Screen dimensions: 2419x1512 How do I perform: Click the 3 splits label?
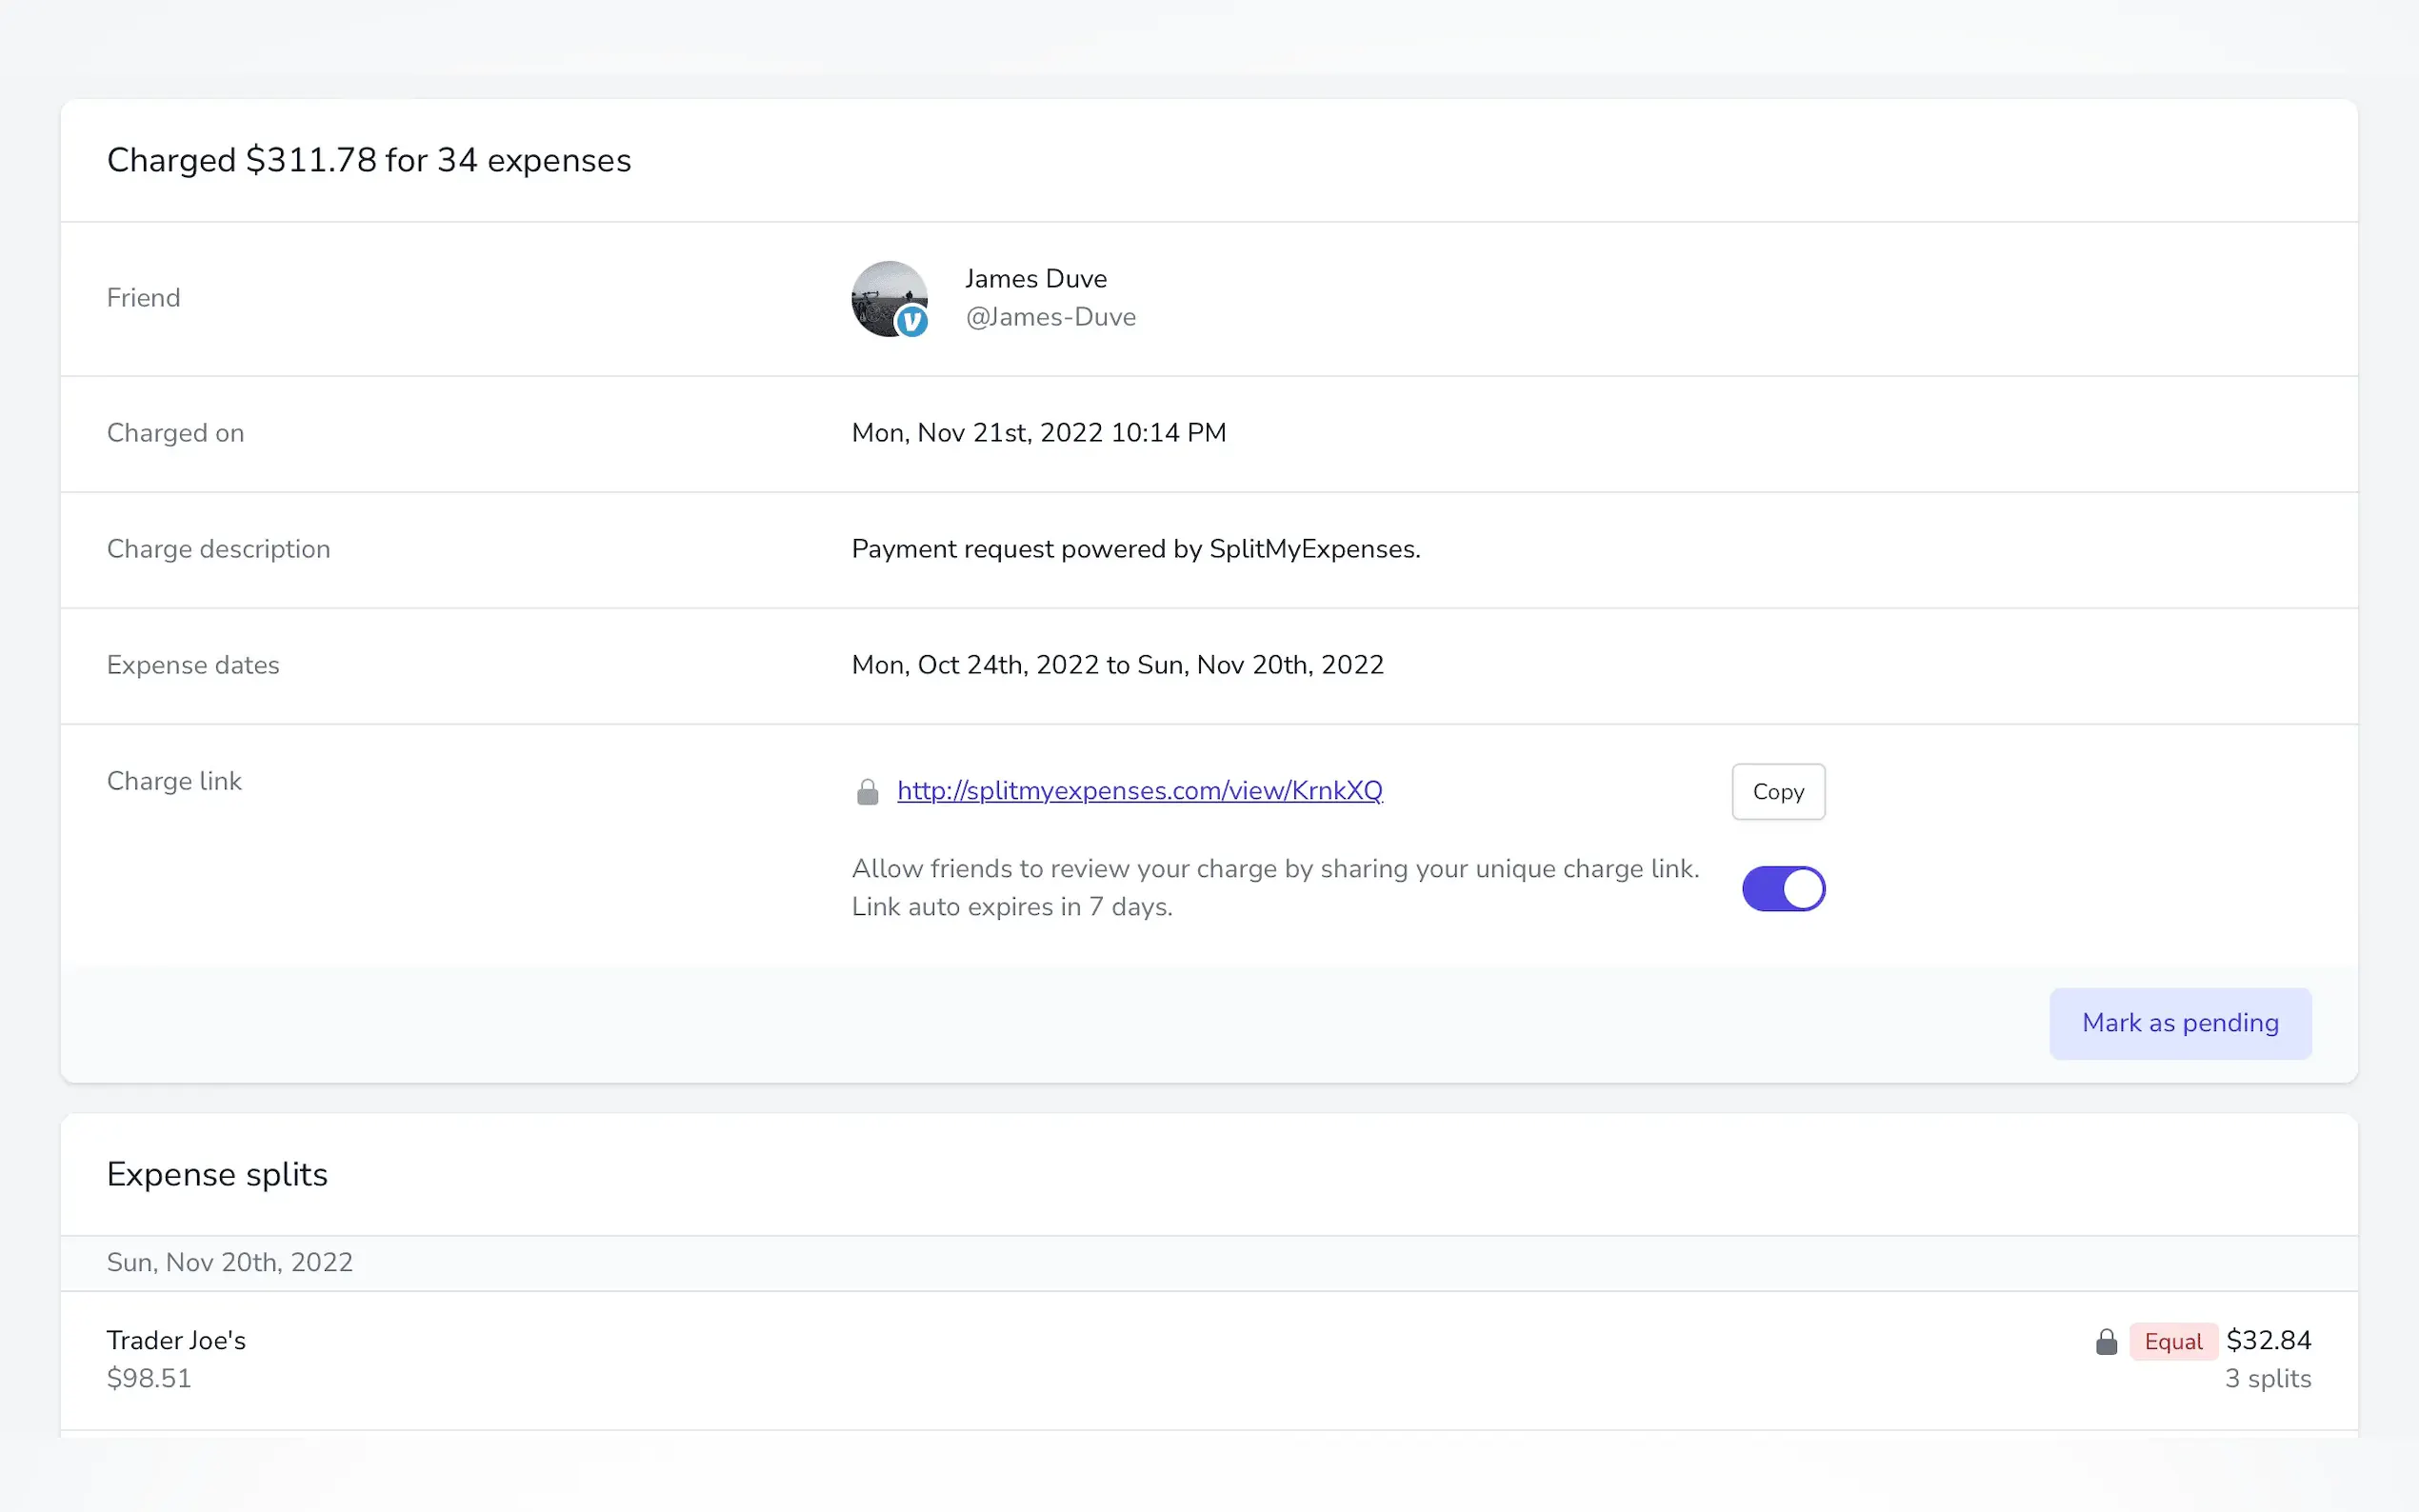[x=2267, y=1378]
